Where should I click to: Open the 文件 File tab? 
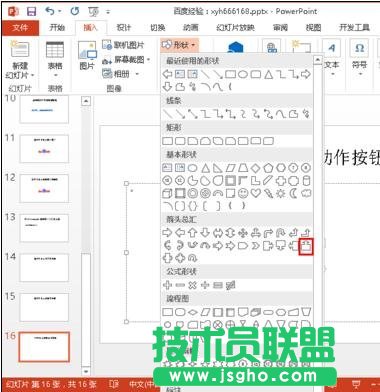coord(20,28)
